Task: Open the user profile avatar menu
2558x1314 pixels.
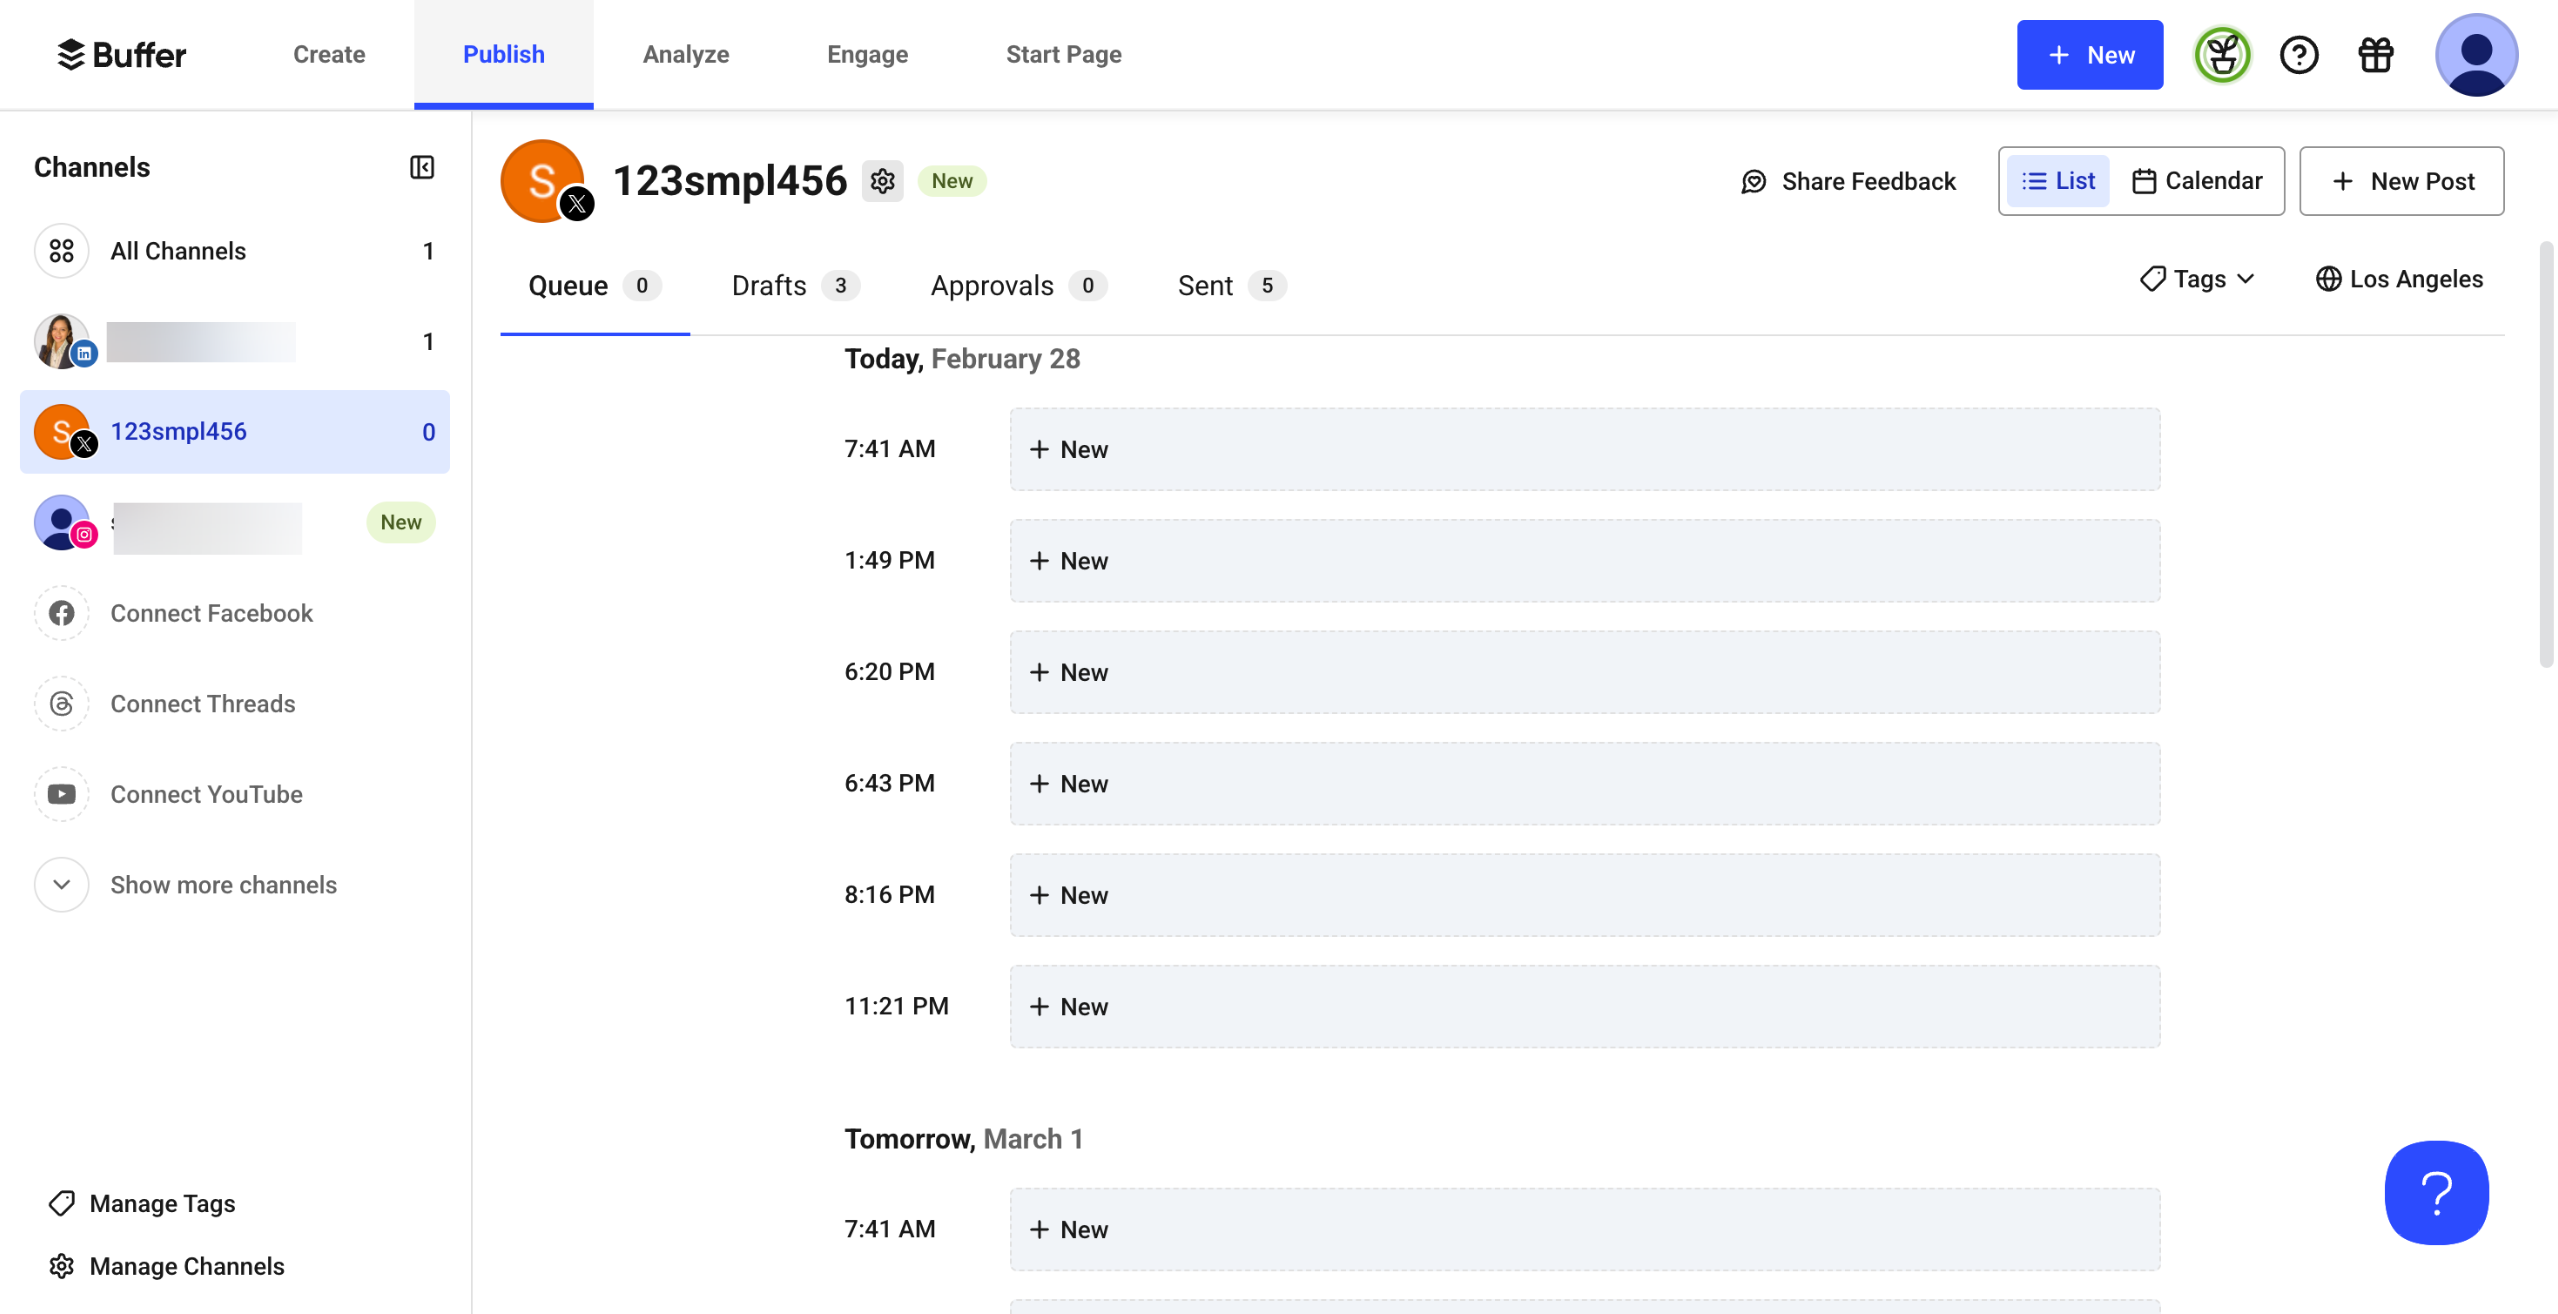Action: coord(2475,55)
